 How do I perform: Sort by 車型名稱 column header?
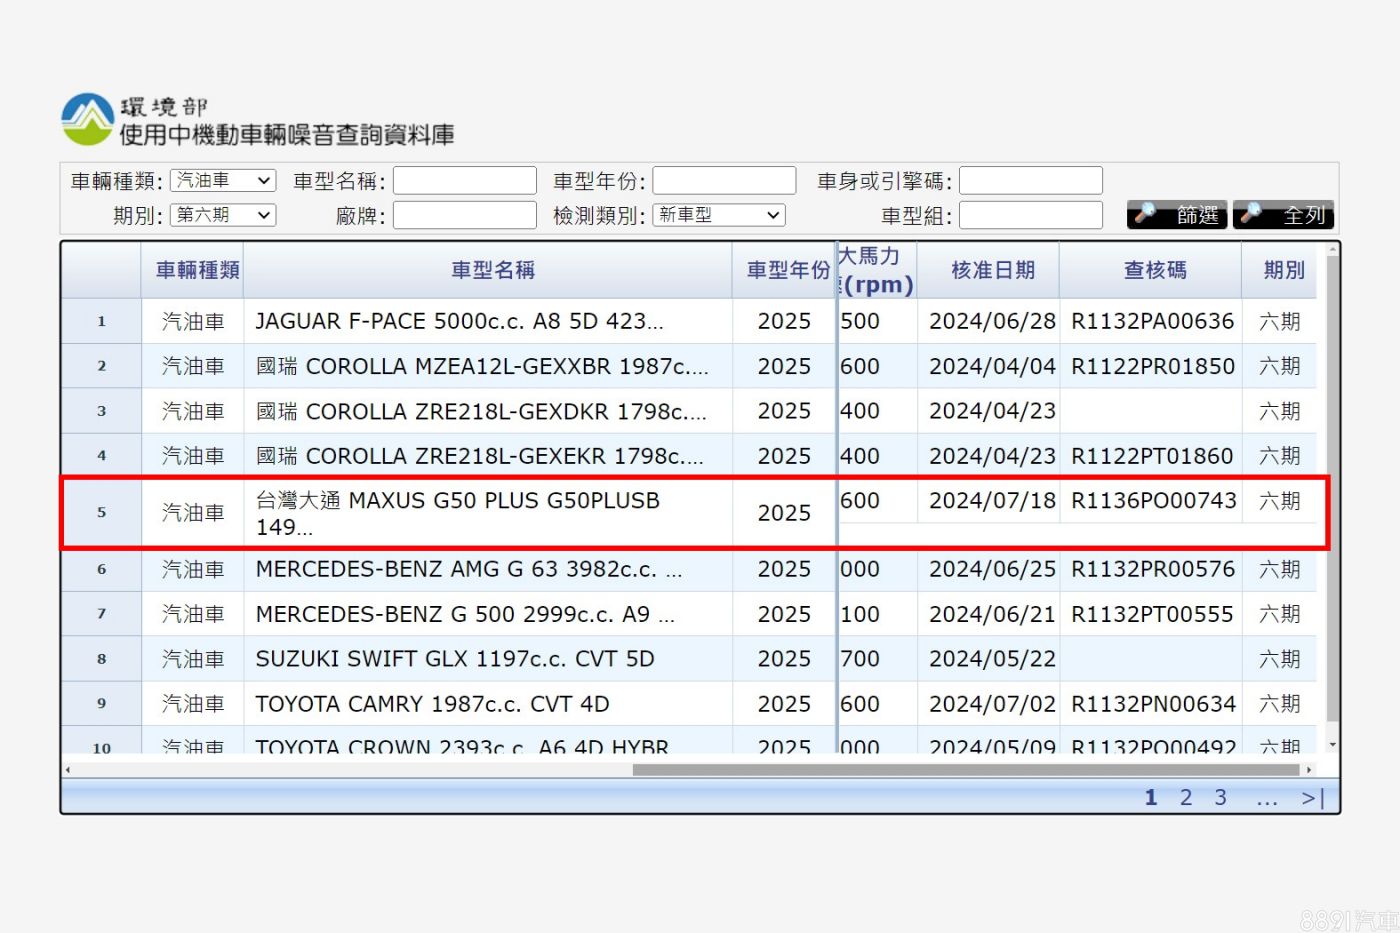pos(492,270)
